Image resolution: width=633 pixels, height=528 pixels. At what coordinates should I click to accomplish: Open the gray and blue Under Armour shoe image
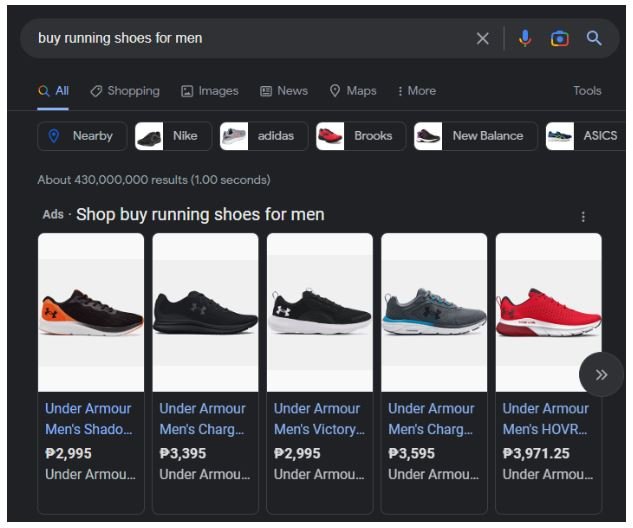click(434, 312)
